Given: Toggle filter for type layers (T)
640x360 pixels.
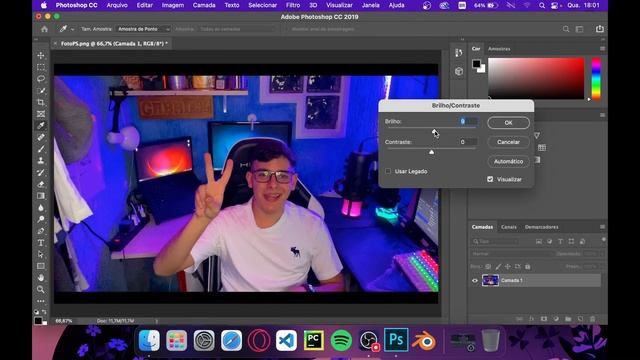Looking at the screenshot, I should point(560,242).
